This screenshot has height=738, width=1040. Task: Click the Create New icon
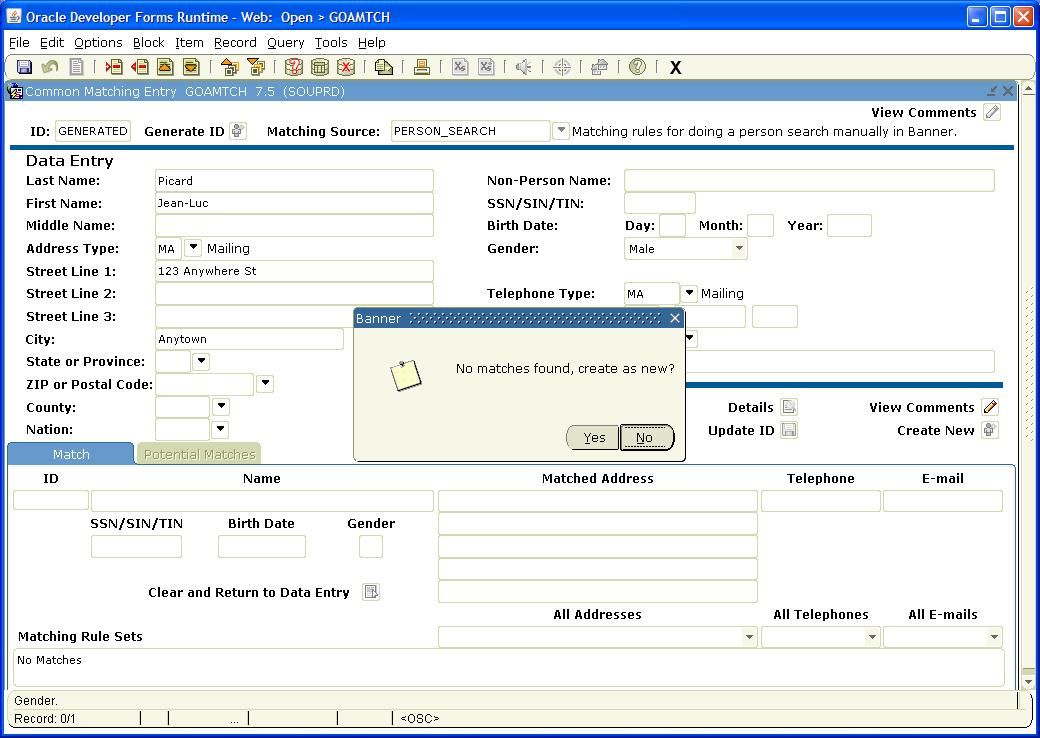coord(990,430)
